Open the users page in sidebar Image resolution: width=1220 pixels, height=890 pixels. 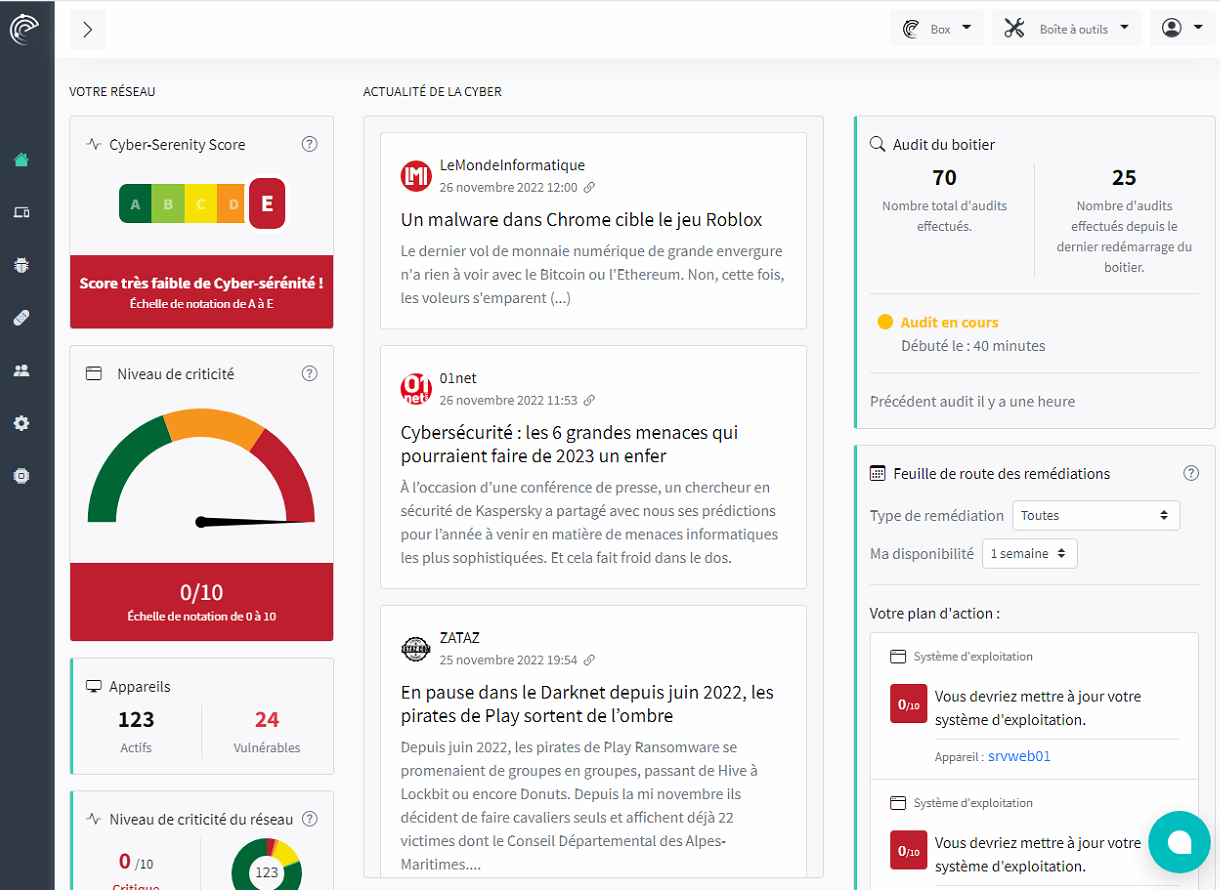21,370
